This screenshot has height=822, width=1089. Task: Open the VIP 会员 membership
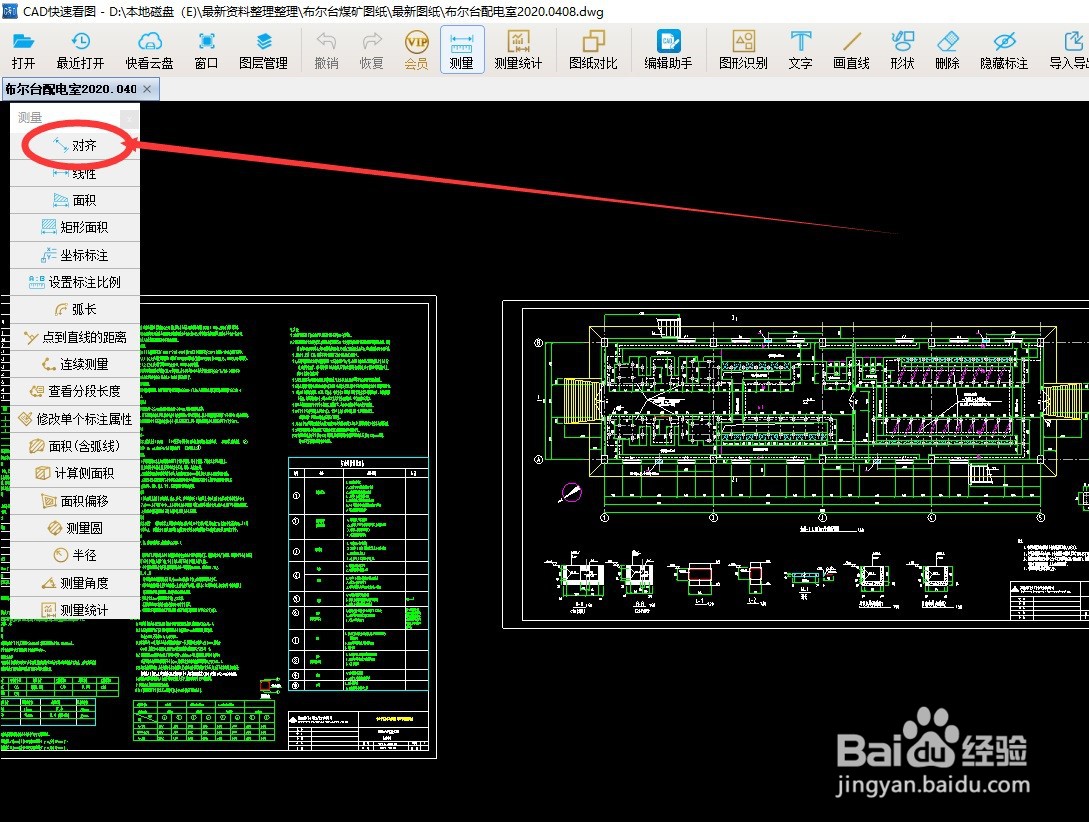coord(417,50)
